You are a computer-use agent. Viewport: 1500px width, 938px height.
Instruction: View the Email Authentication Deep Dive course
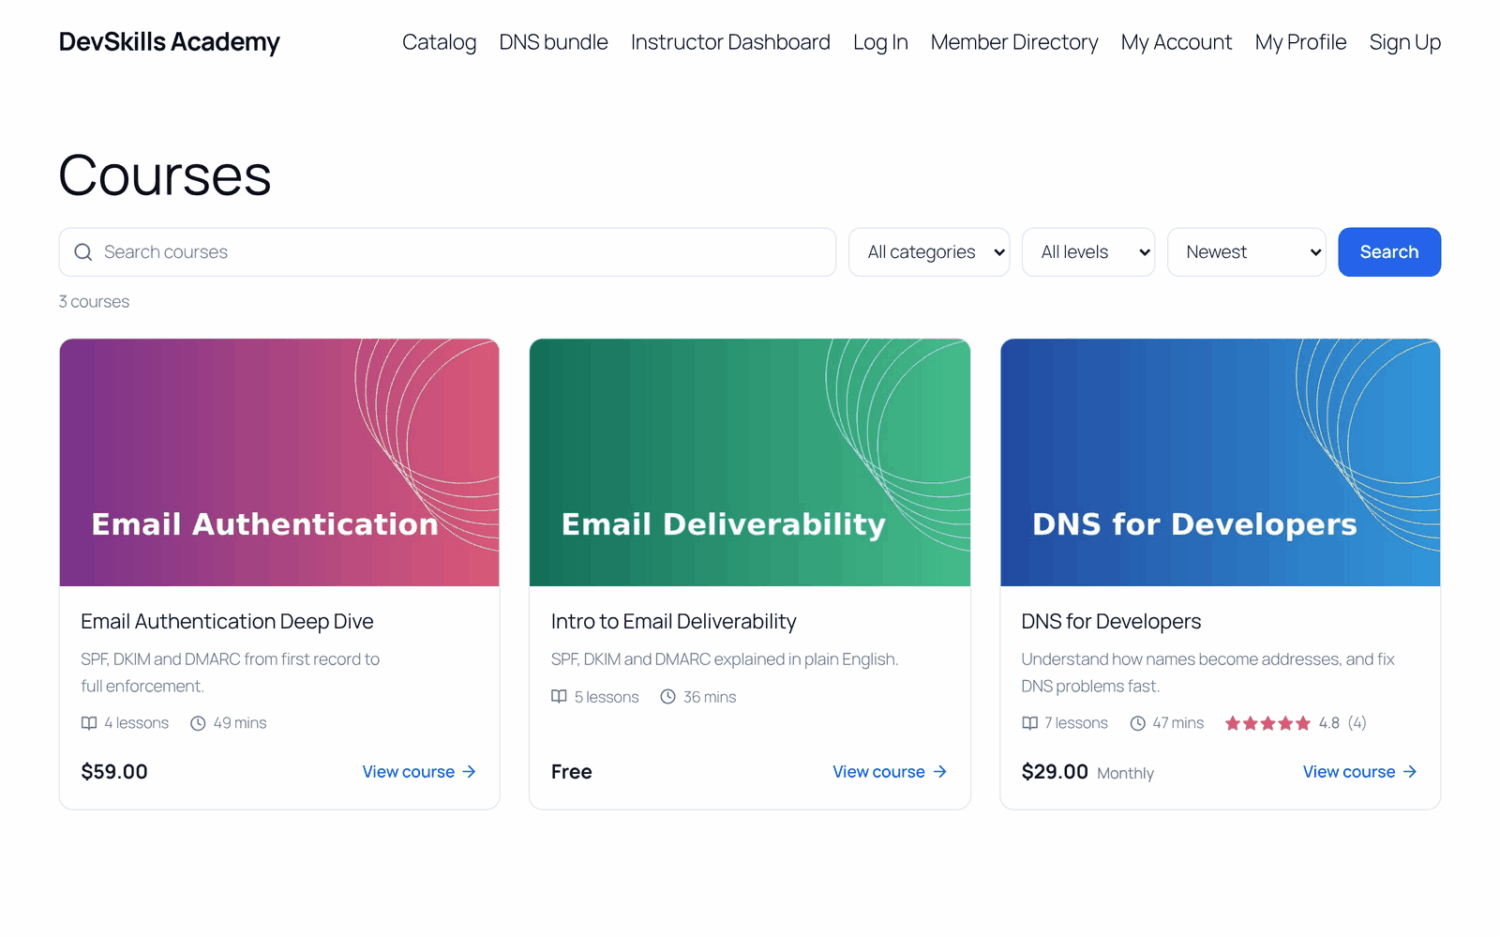[419, 772]
